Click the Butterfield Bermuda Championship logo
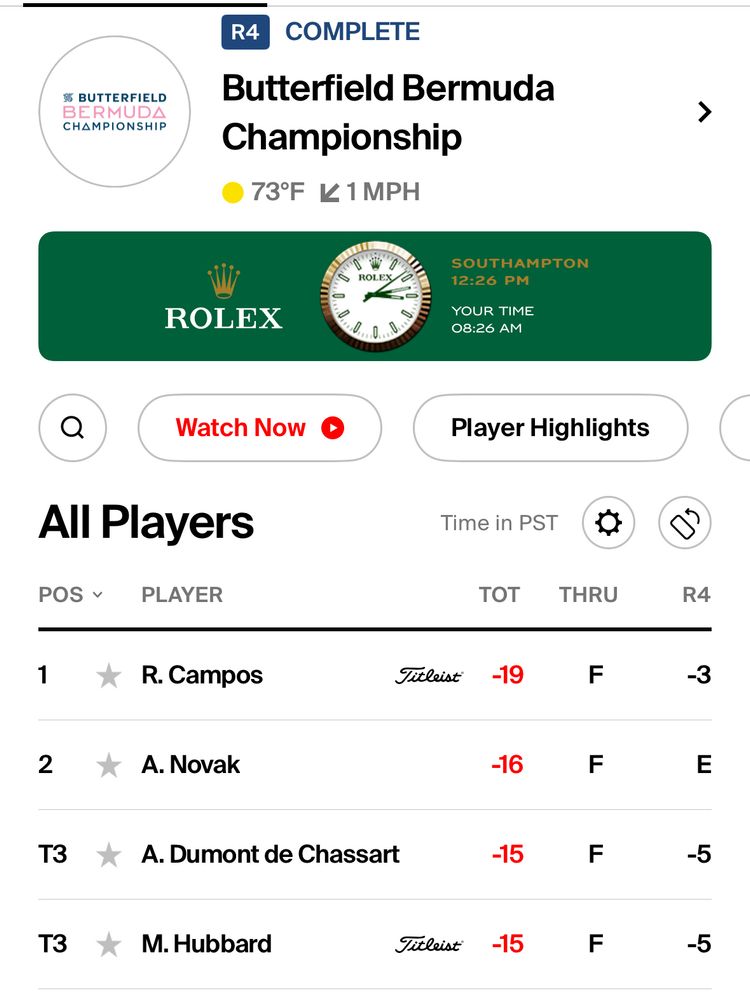 pos(114,112)
